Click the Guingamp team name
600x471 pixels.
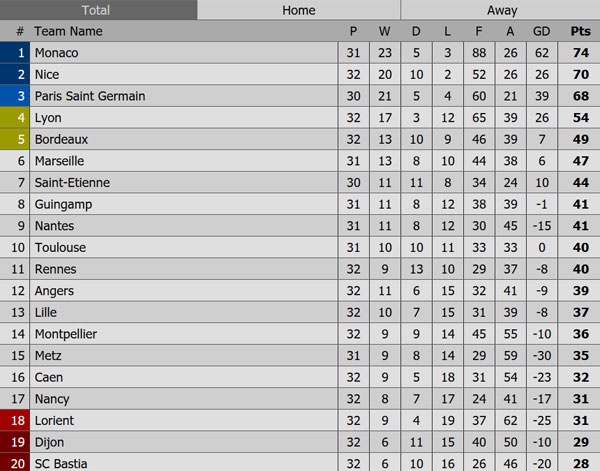pyautogui.click(x=62, y=204)
